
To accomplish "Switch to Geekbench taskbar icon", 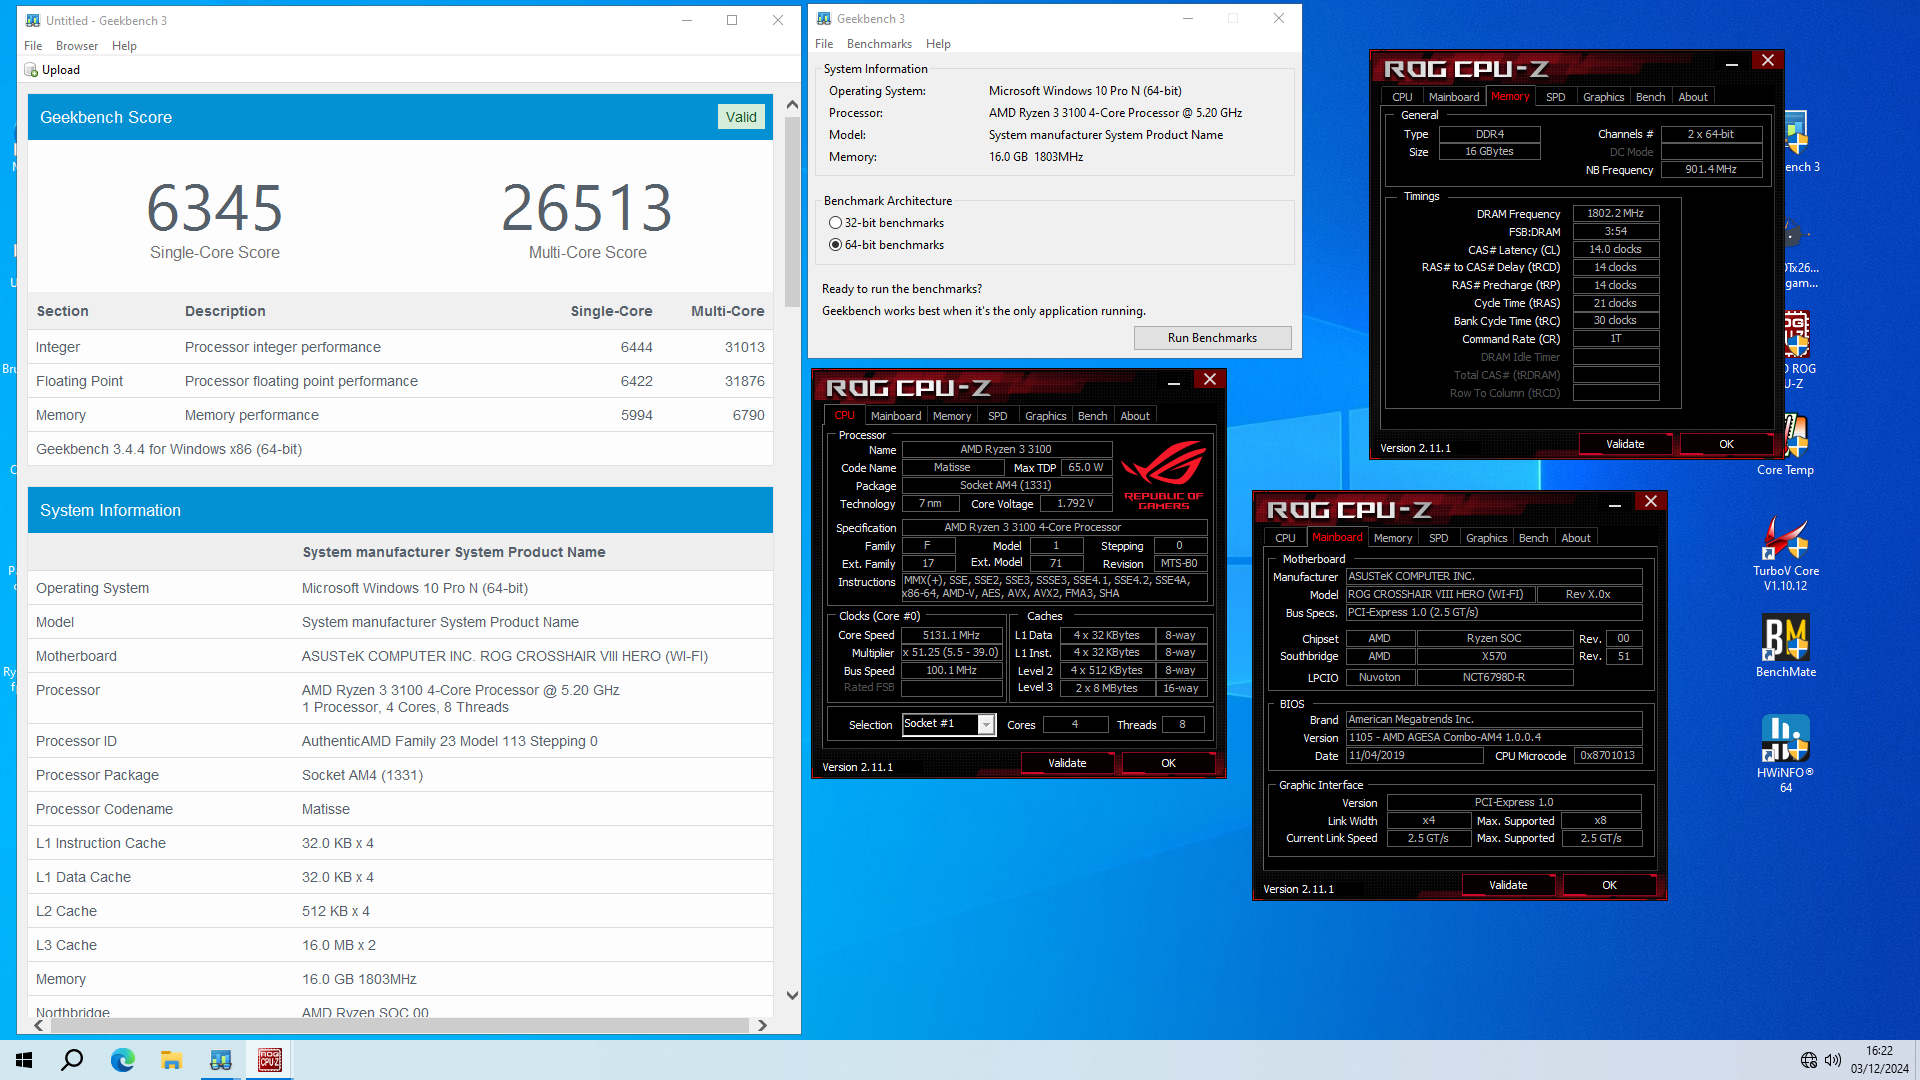I will (220, 1060).
